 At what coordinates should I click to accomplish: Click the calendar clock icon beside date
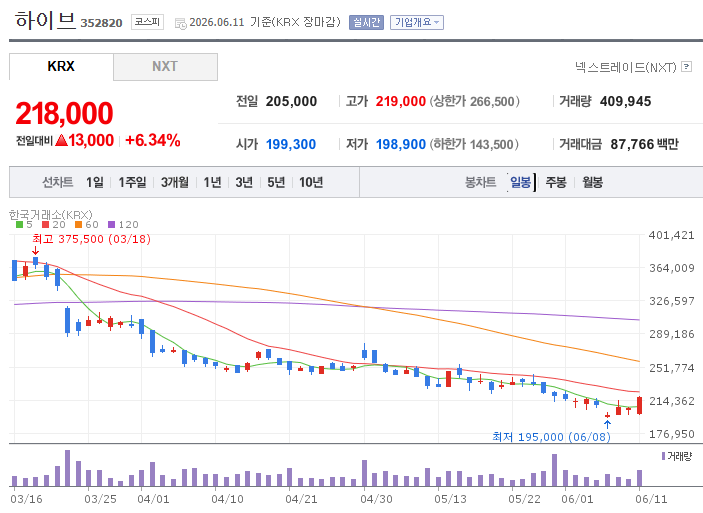pyautogui.click(x=181, y=23)
